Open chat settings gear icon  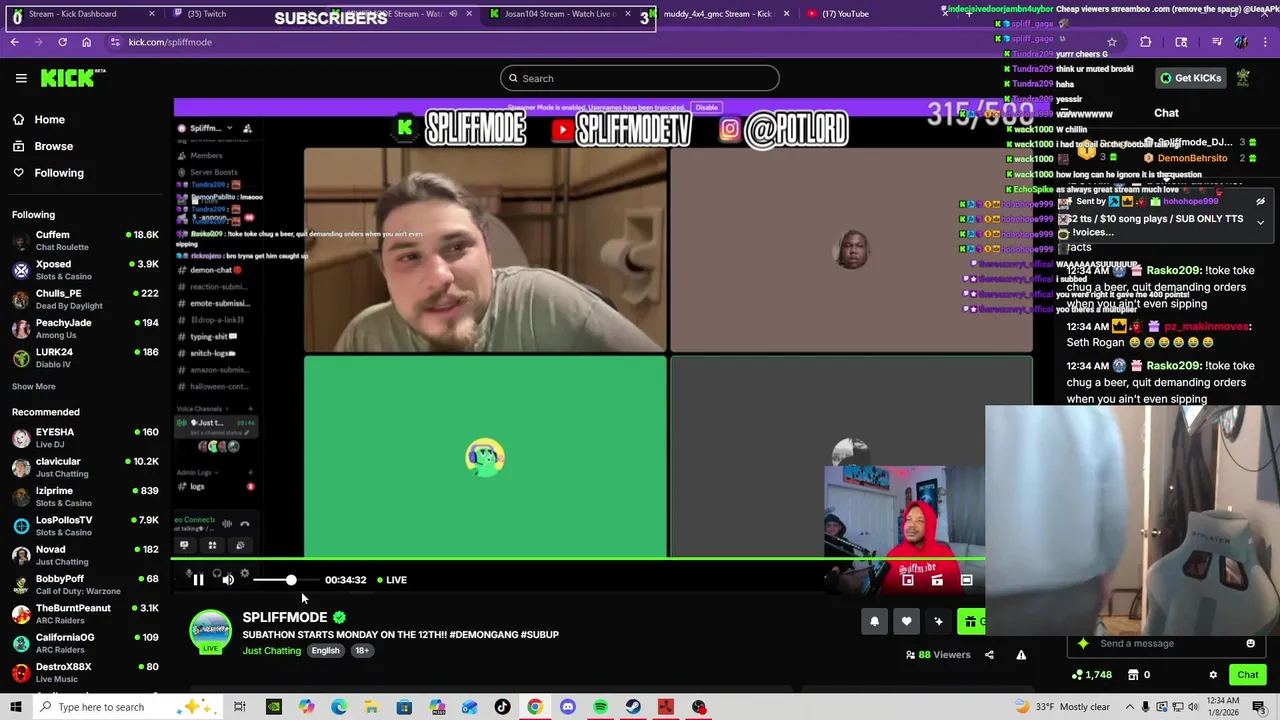1213,675
